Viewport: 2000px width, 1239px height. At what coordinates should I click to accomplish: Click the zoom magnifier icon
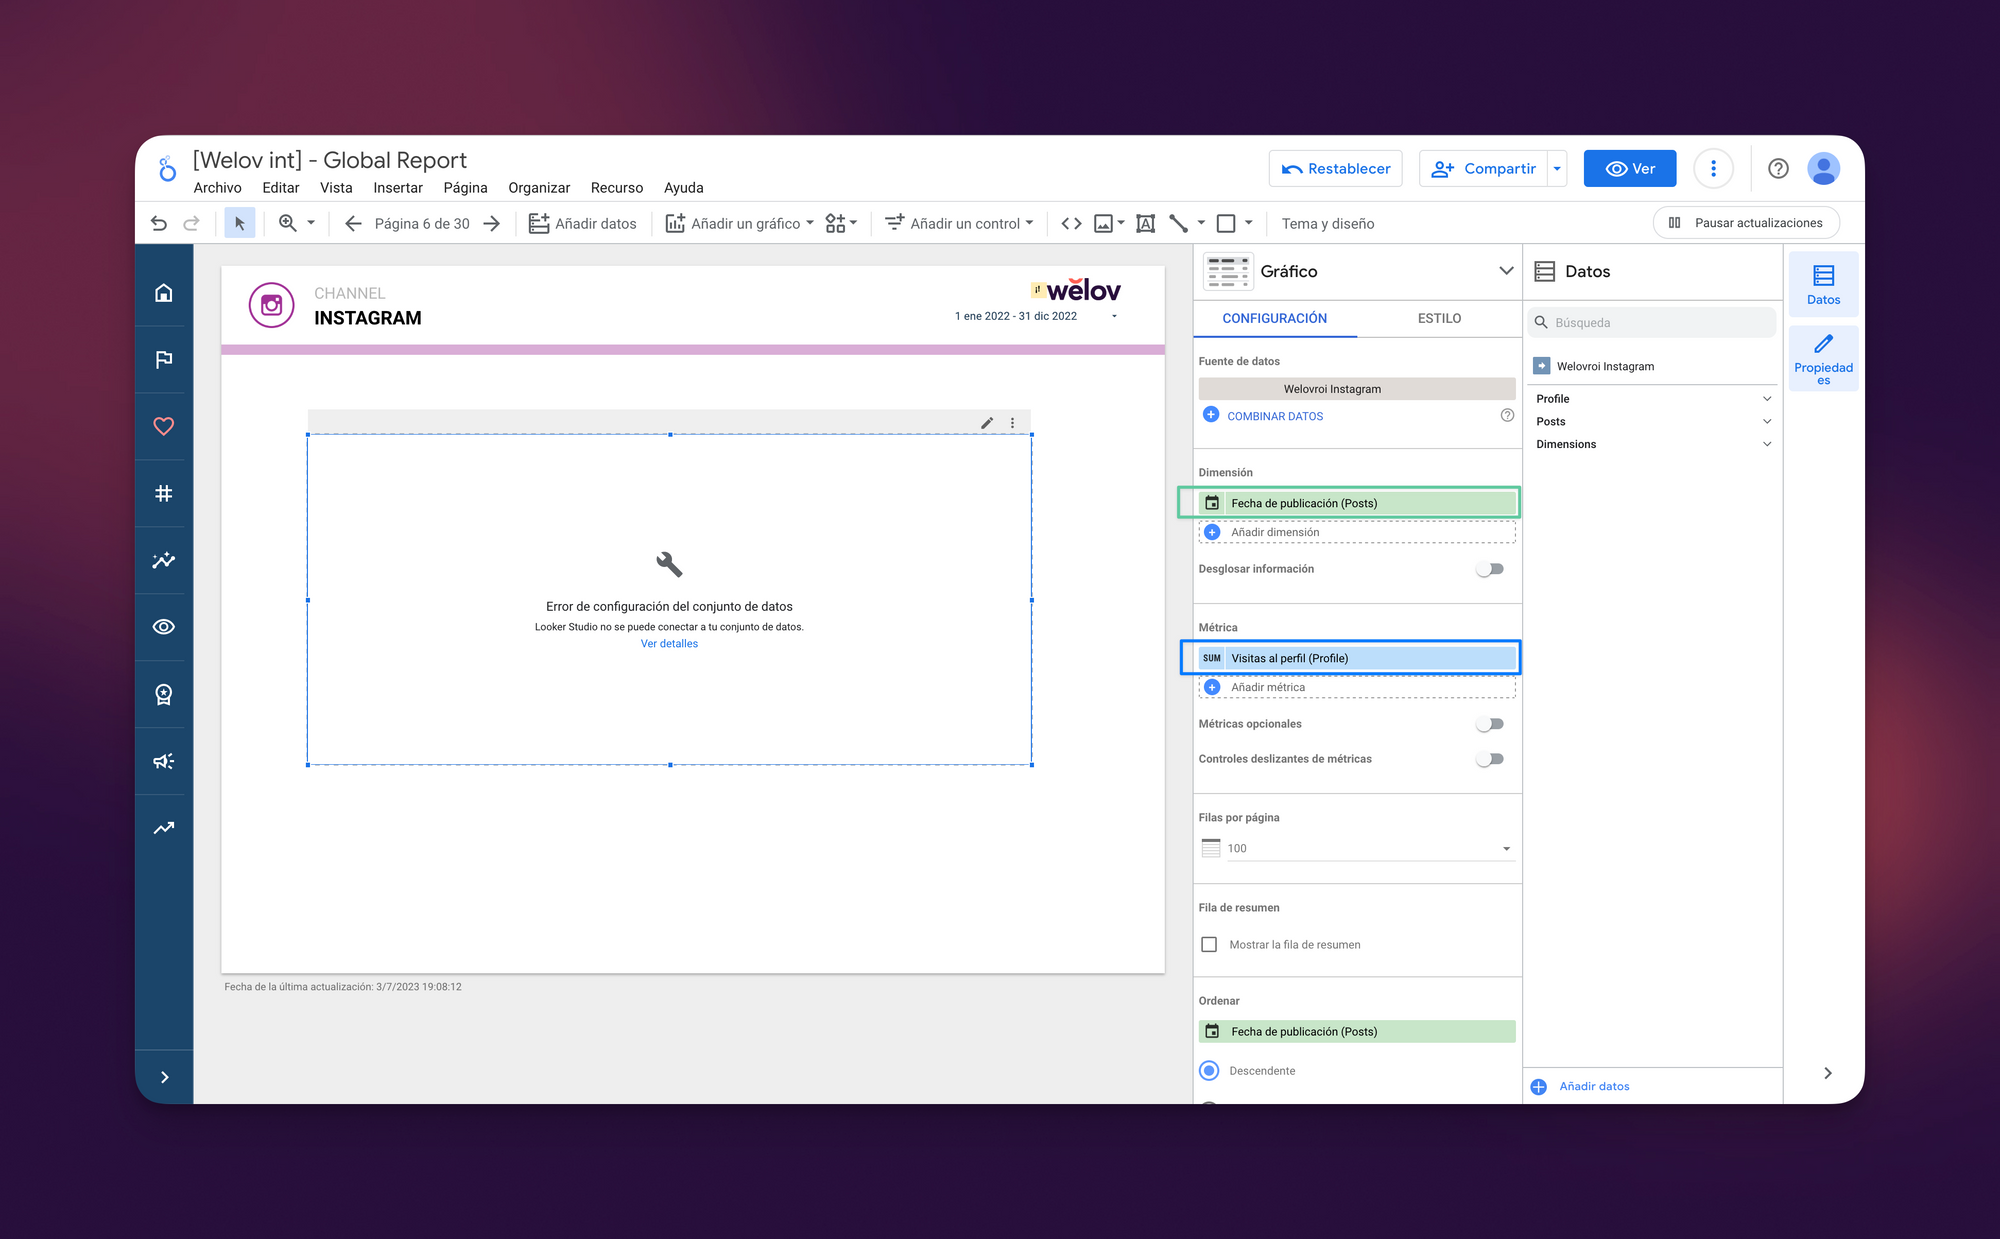(x=288, y=223)
